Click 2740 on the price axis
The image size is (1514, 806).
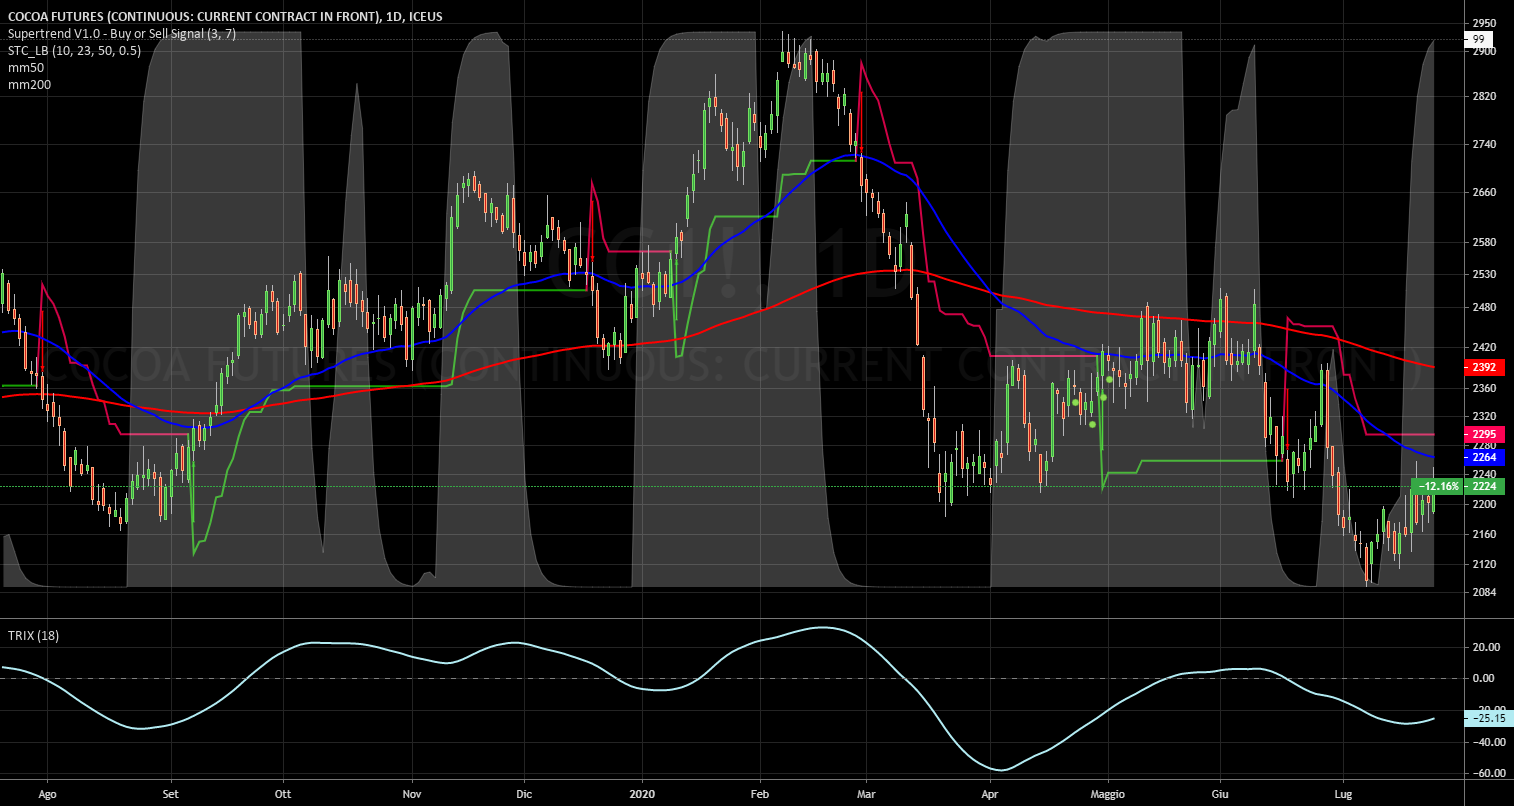(1484, 145)
